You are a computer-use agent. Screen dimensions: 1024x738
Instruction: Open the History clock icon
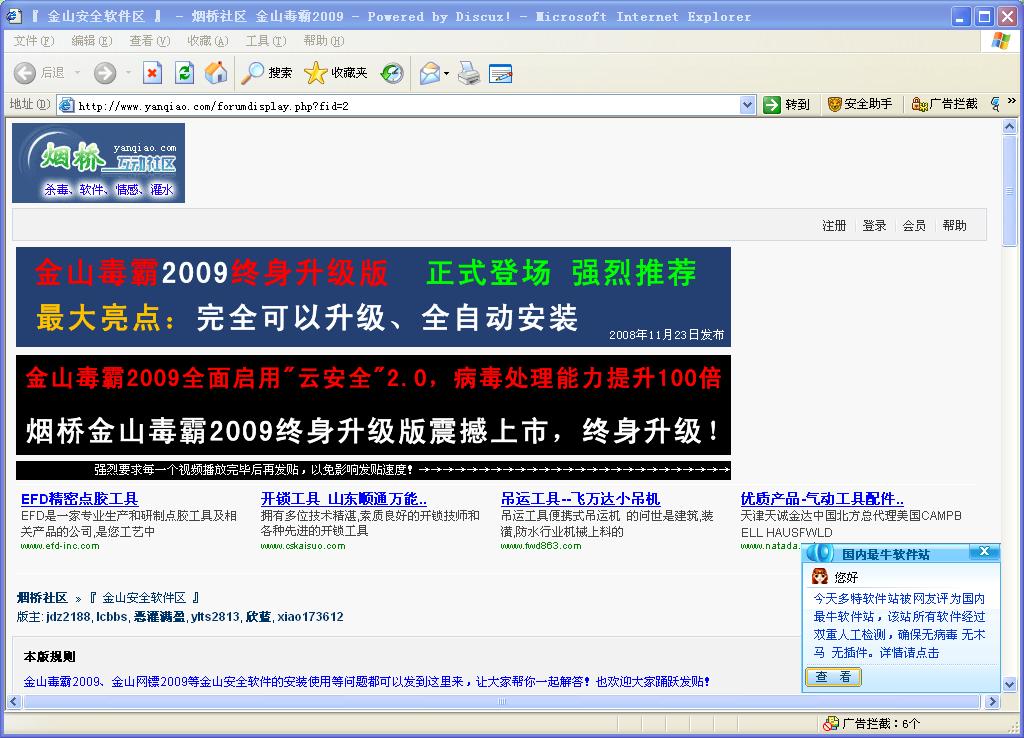pyautogui.click(x=392, y=72)
